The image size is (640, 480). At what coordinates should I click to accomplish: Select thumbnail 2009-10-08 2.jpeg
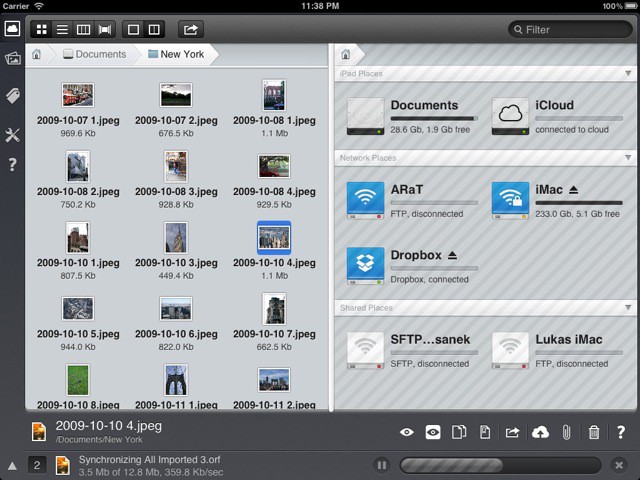click(78, 166)
